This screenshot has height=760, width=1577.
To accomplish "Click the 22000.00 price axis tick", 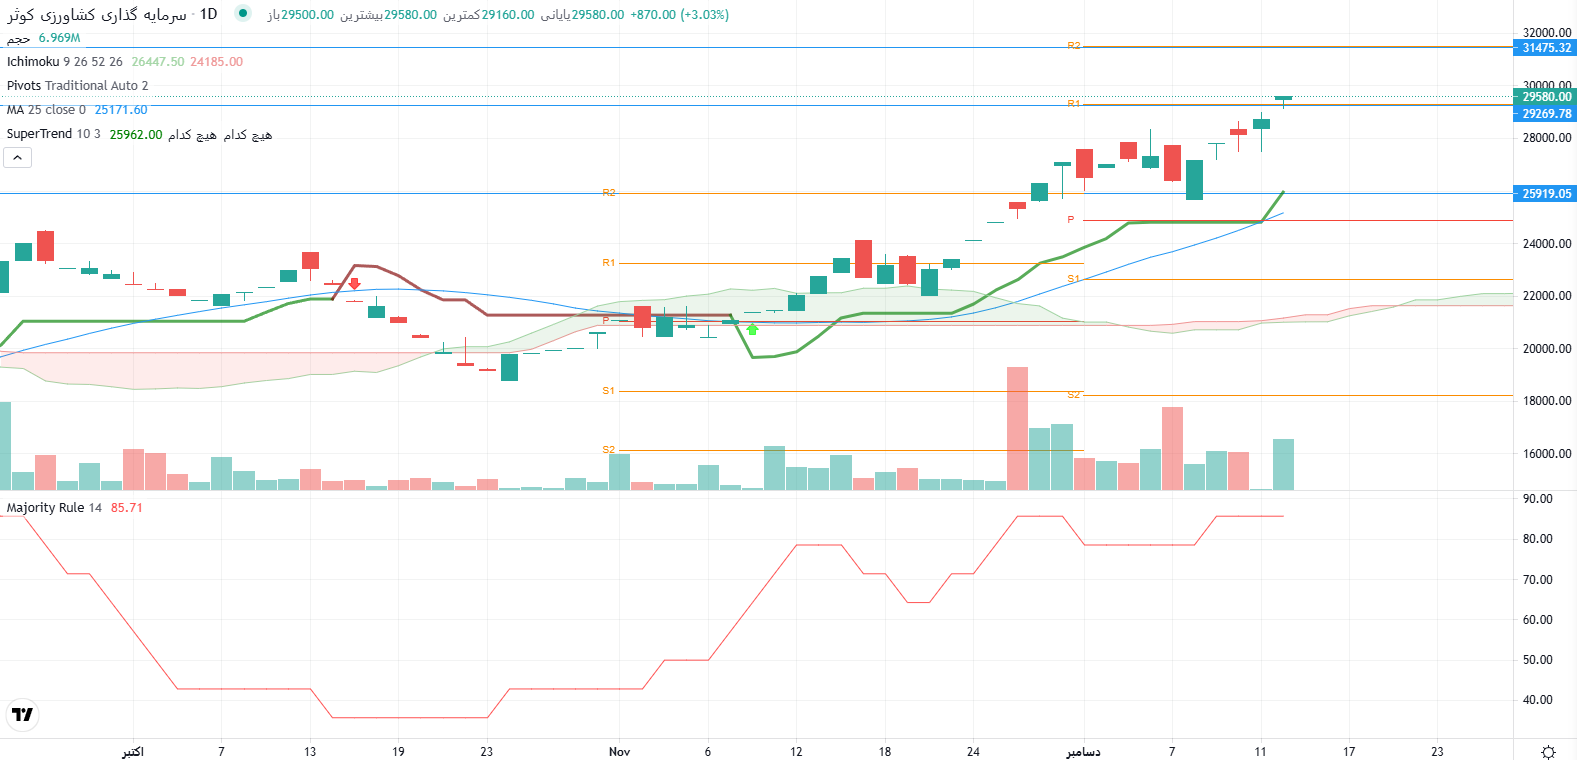I will coord(1547,296).
